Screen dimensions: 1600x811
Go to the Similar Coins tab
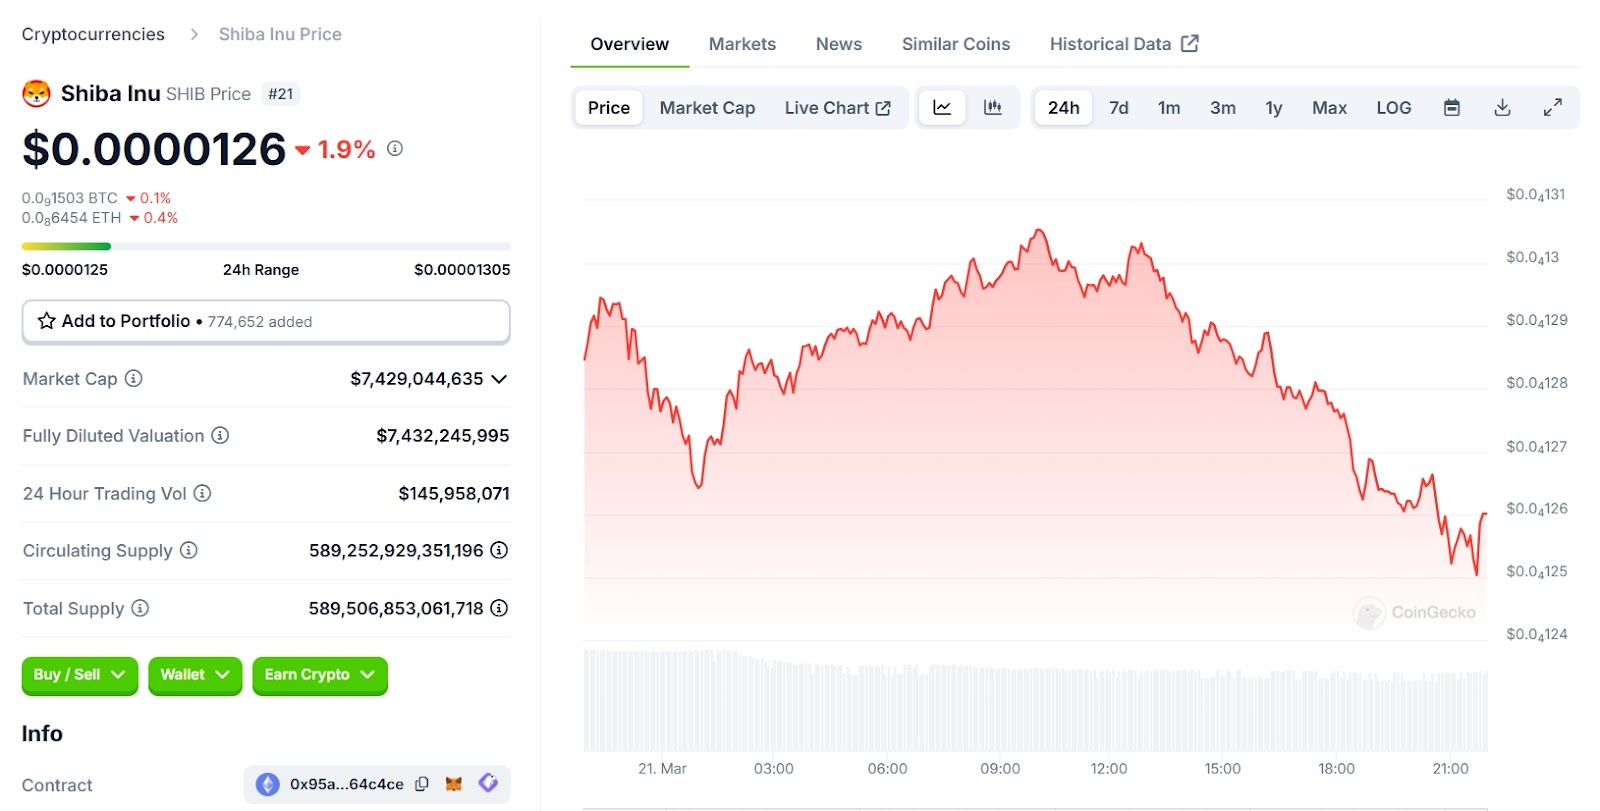coord(955,44)
